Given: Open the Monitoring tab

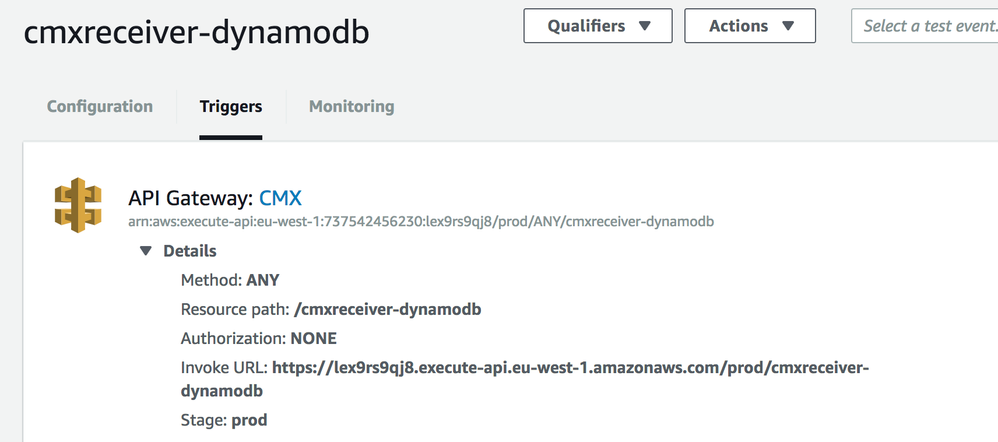Looking at the screenshot, I should coord(351,106).
